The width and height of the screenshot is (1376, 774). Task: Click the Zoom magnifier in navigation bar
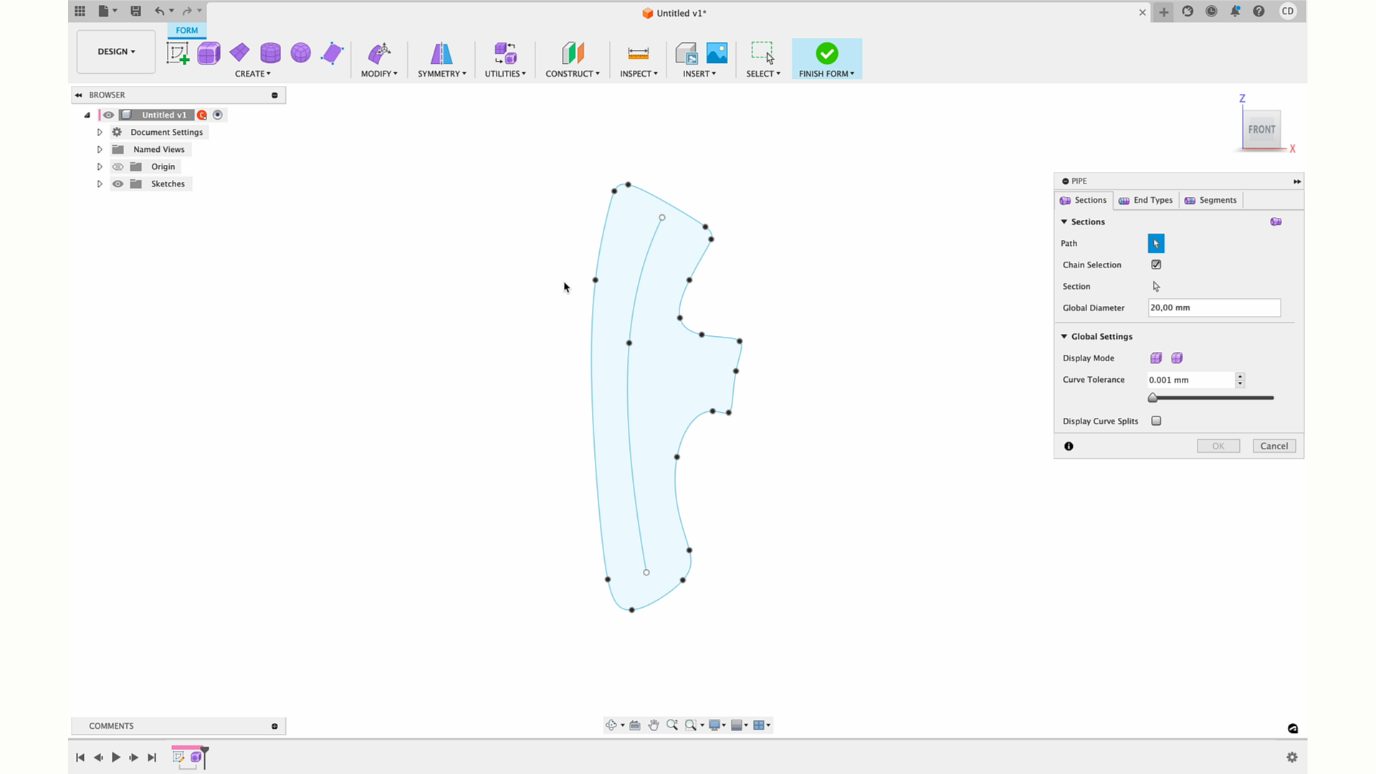[x=672, y=725]
